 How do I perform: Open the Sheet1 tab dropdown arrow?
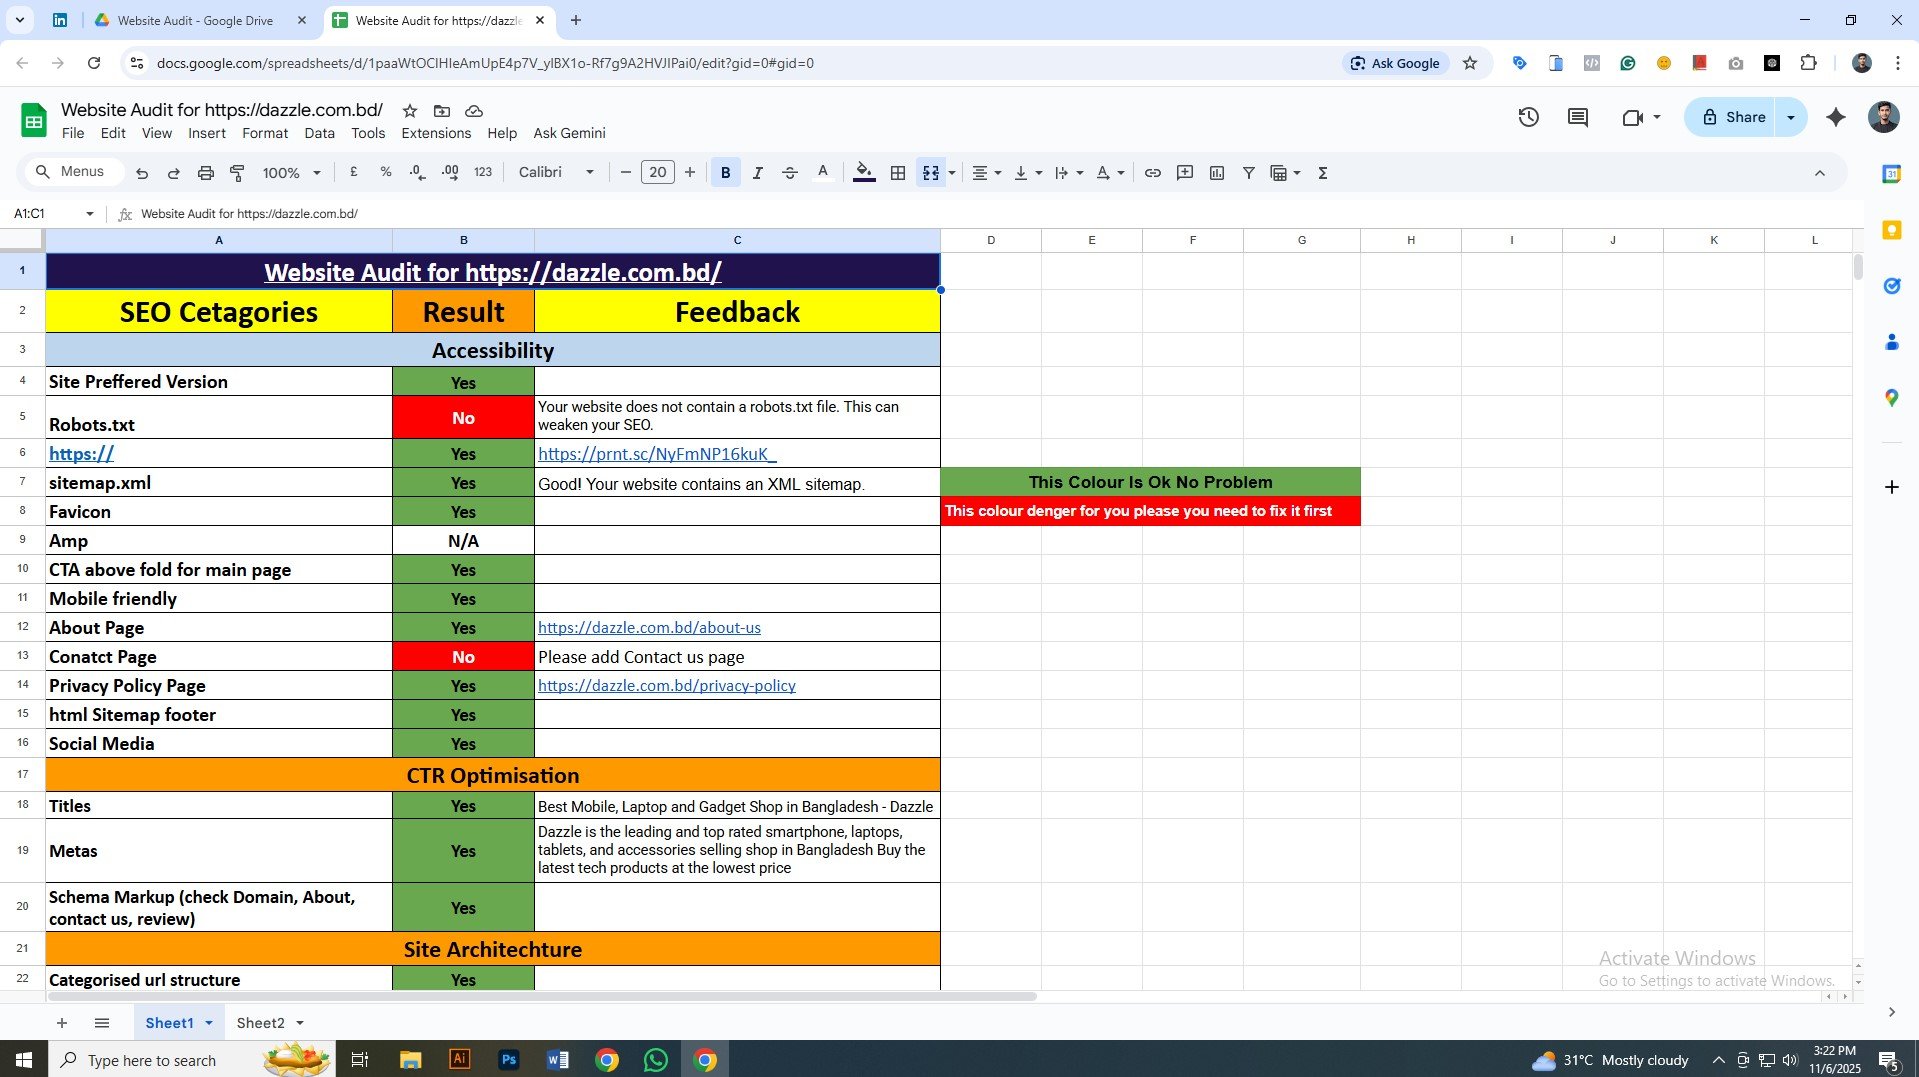pyautogui.click(x=209, y=1022)
